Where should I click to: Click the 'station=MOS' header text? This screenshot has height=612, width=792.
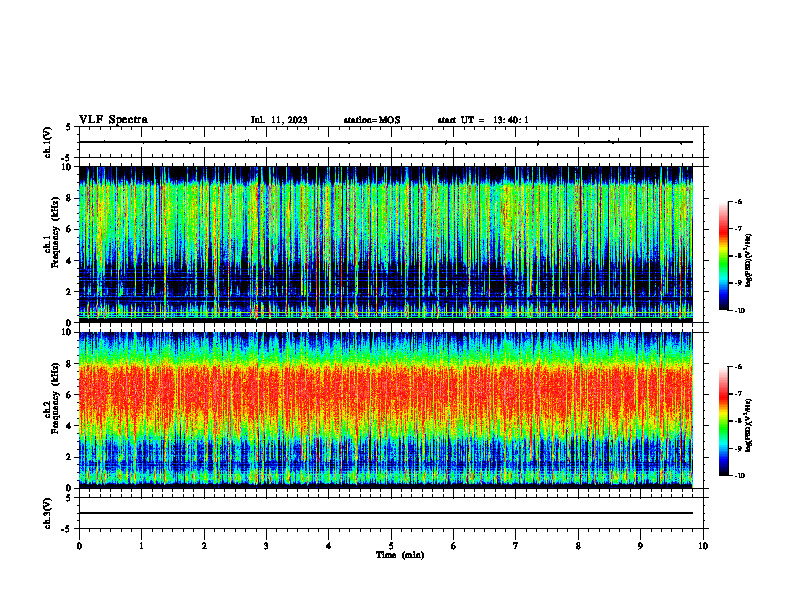[x=372, y=120]
